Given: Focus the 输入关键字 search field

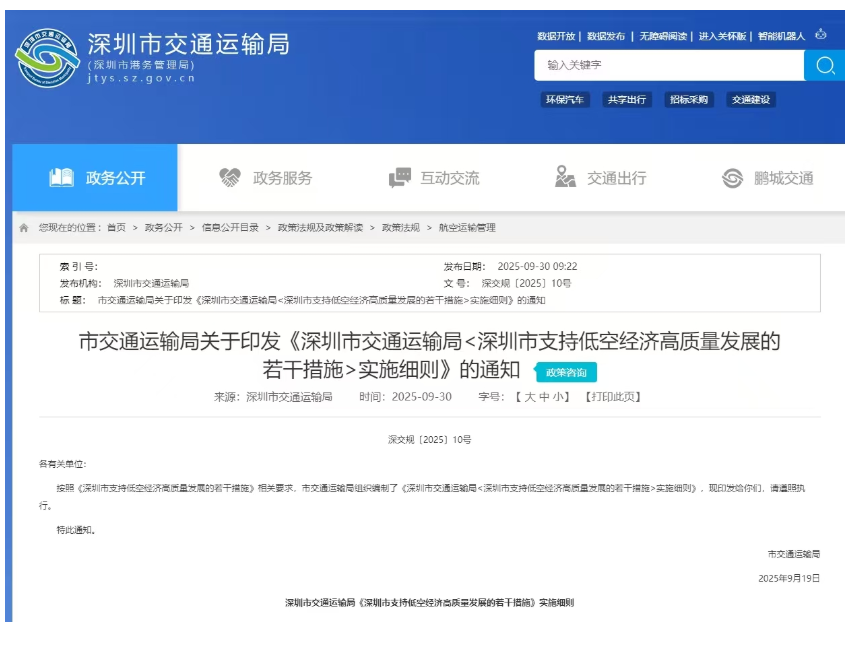Looking at the screenshot, I should coord(668,66).
